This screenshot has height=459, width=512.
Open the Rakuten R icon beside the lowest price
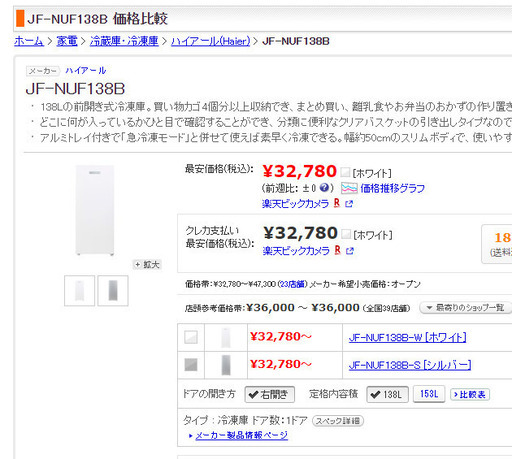point(337,203)
